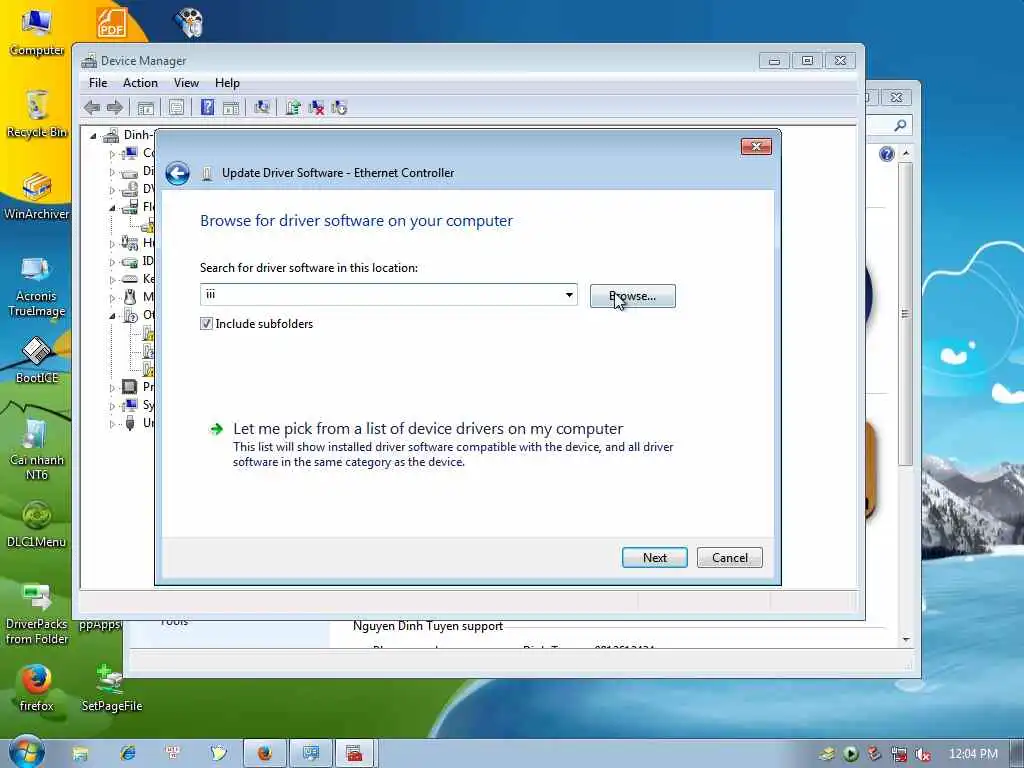Click the volume muted tray icon
The image size is (1024, 768).
(x=923, y=754)
